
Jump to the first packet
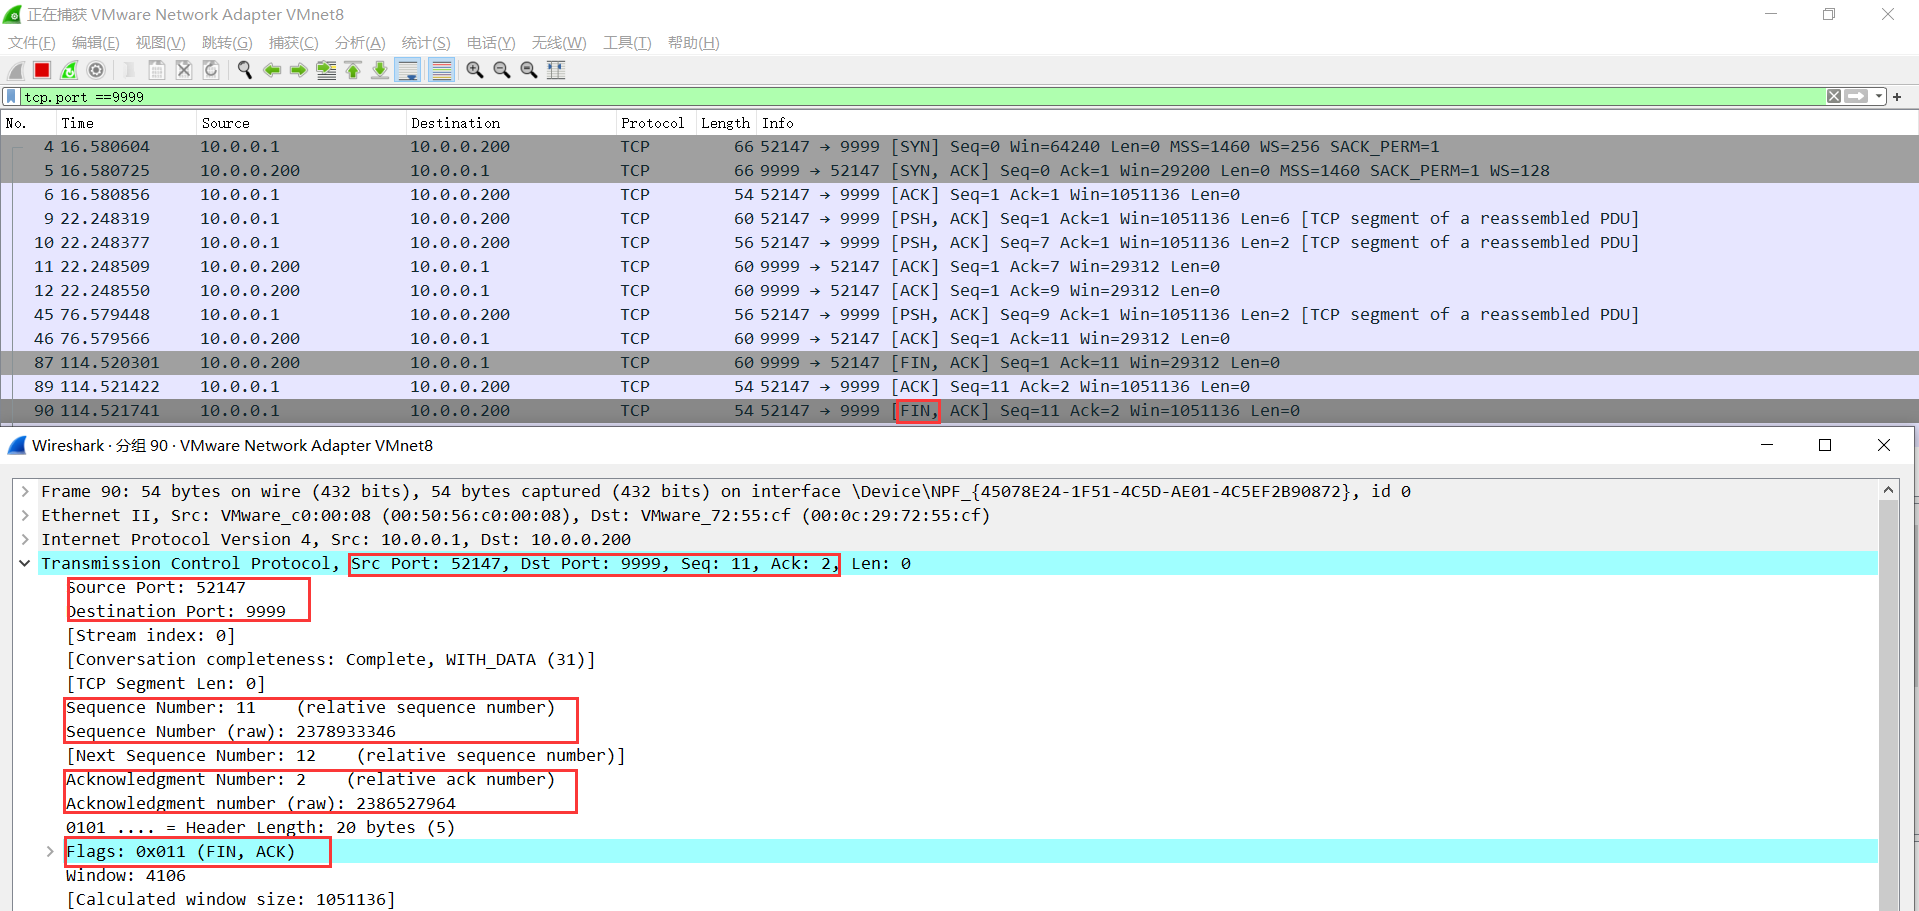point(353,70)
